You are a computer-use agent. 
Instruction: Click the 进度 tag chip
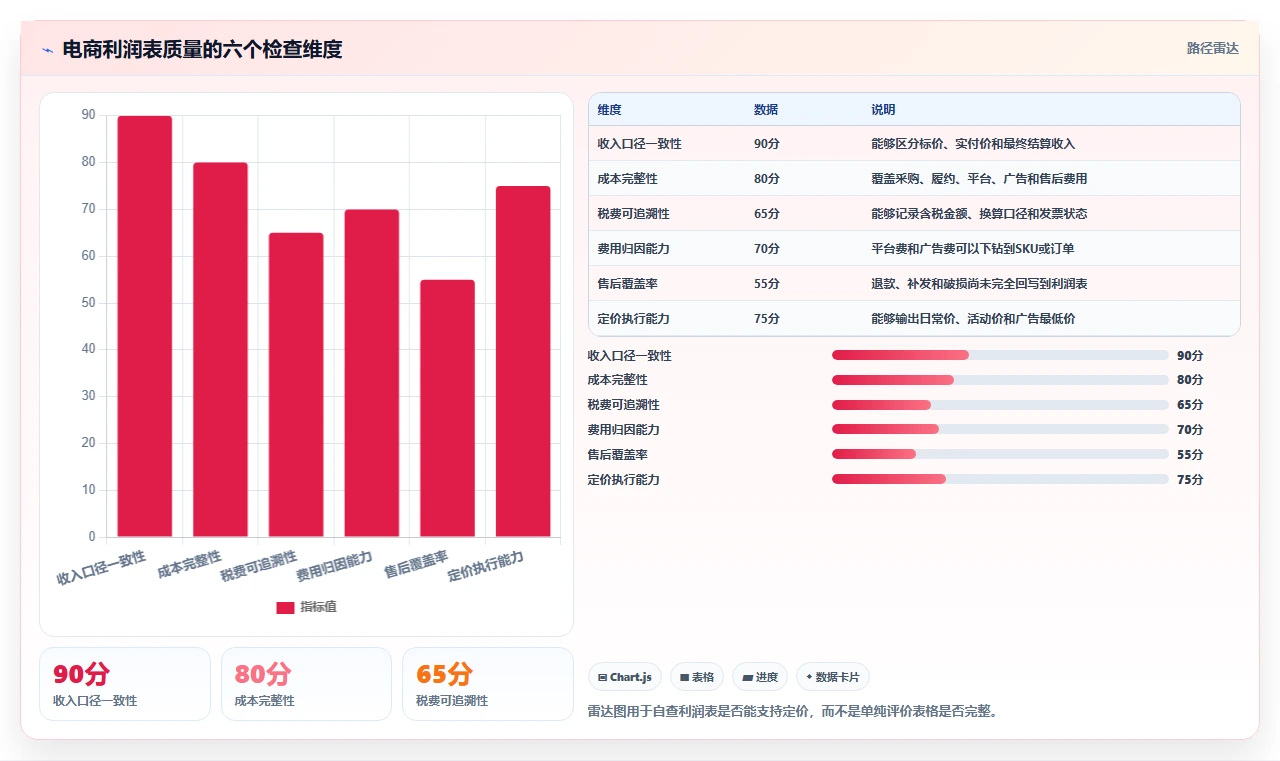point(760,677)
